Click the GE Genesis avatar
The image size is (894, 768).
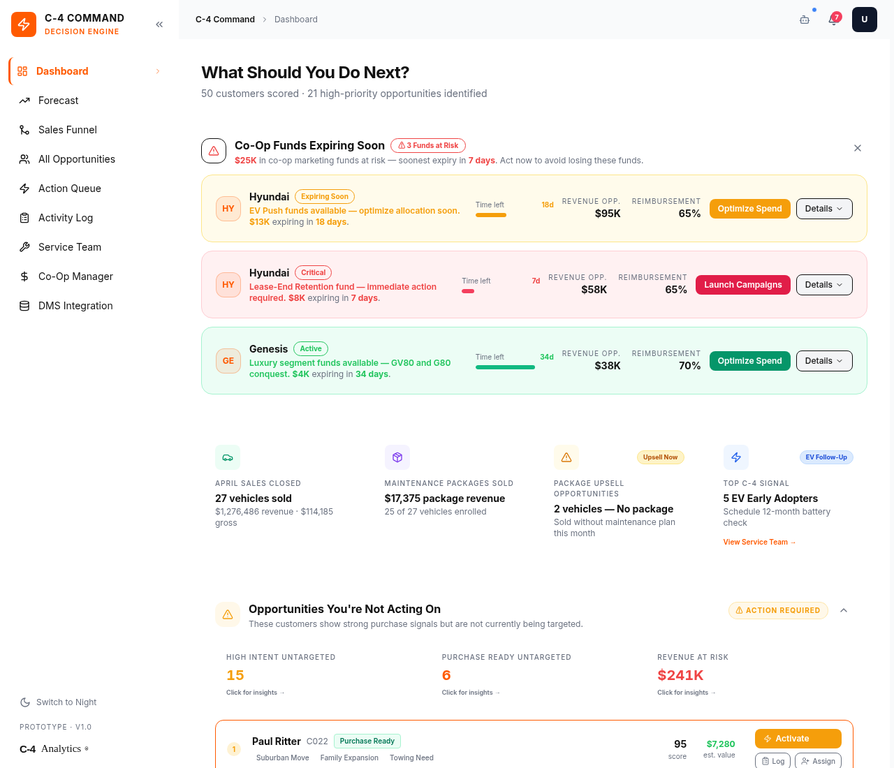point(228,361)
